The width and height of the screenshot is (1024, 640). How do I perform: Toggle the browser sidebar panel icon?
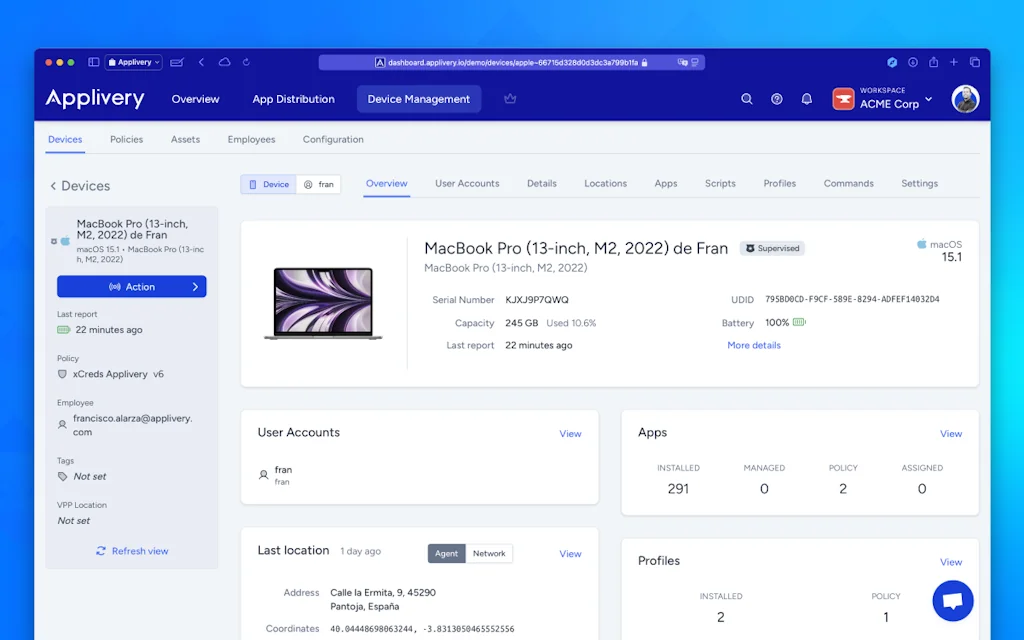click(93, 62)
